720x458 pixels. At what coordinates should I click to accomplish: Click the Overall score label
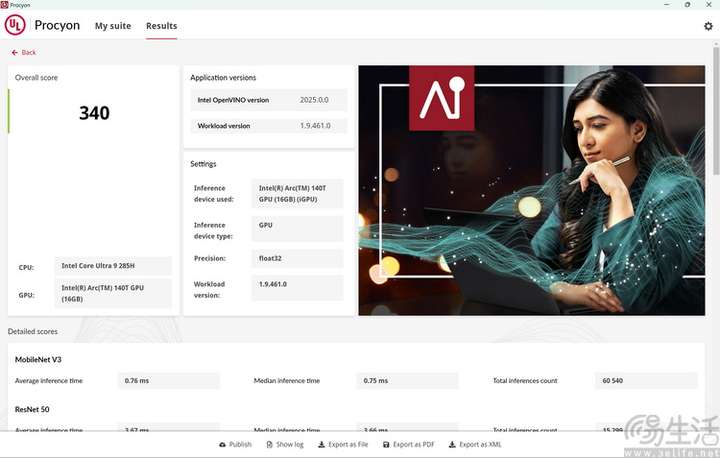36,78
